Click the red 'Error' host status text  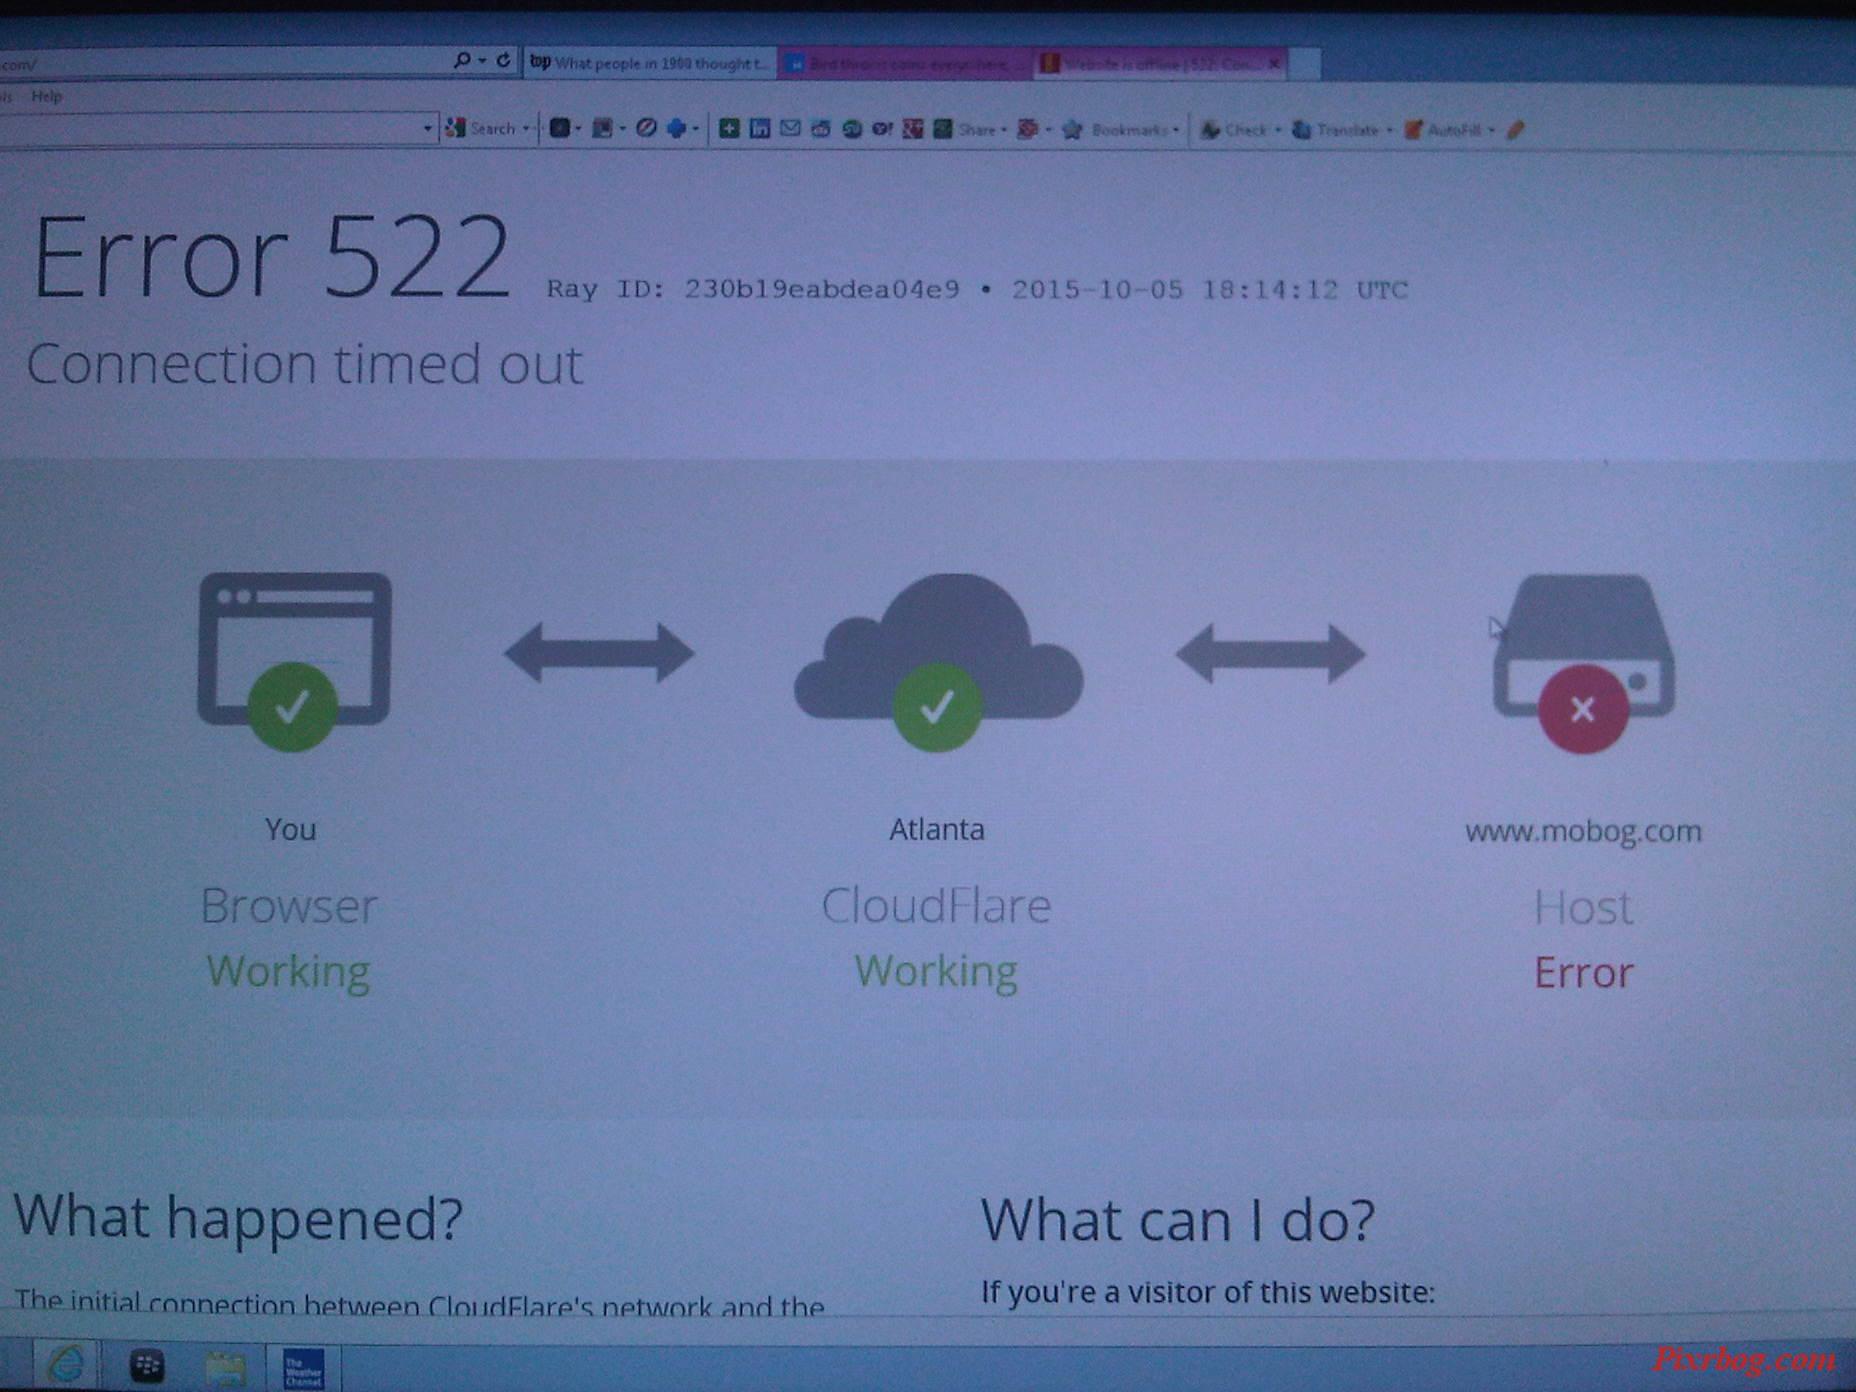point(1584,972)
